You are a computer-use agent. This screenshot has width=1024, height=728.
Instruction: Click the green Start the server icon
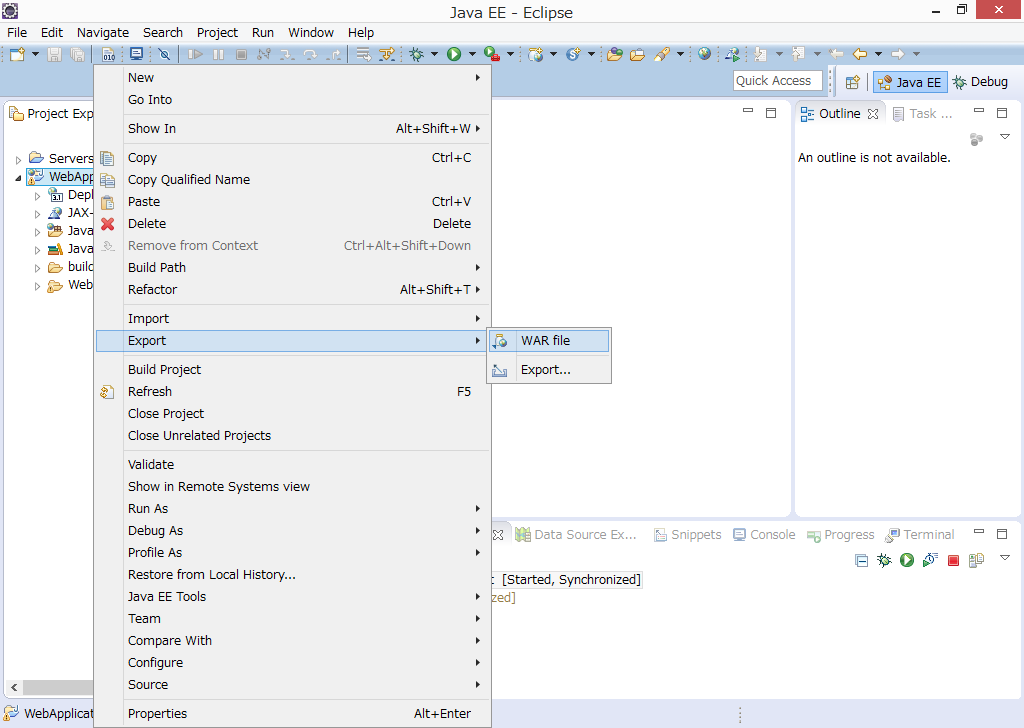[907, 560]
